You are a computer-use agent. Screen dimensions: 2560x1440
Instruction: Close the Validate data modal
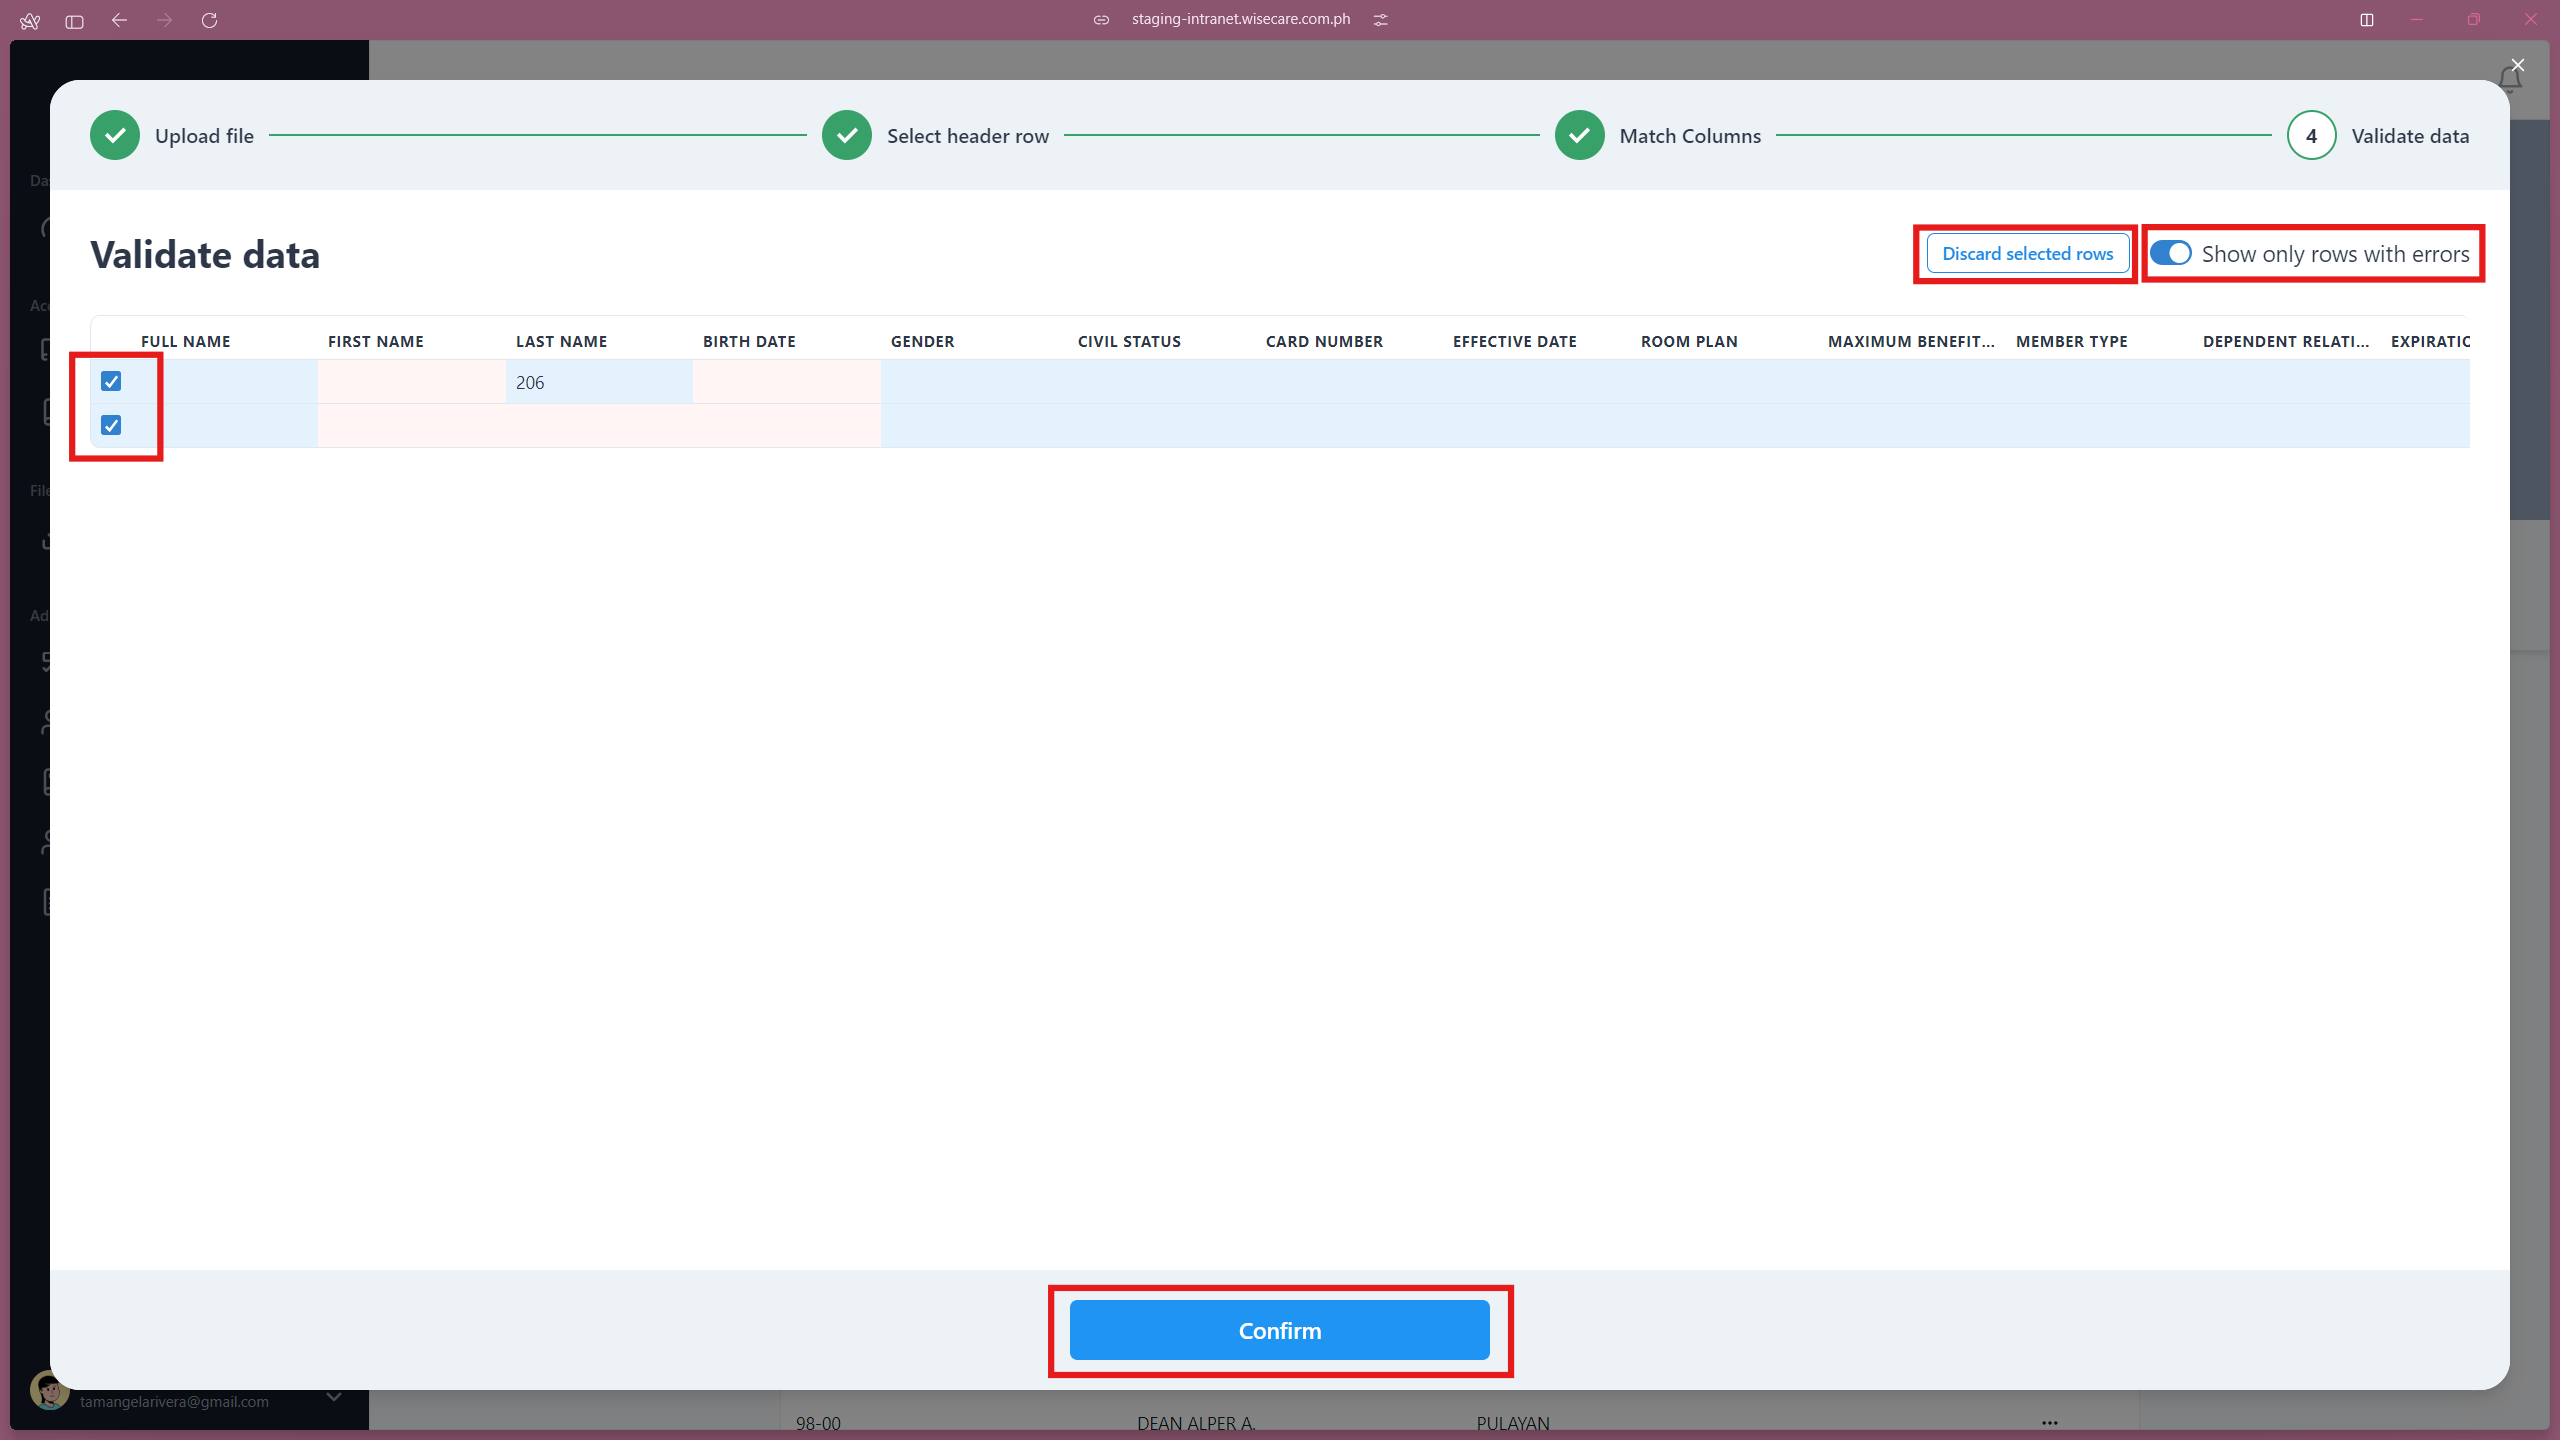click(x=2516, y=65)
